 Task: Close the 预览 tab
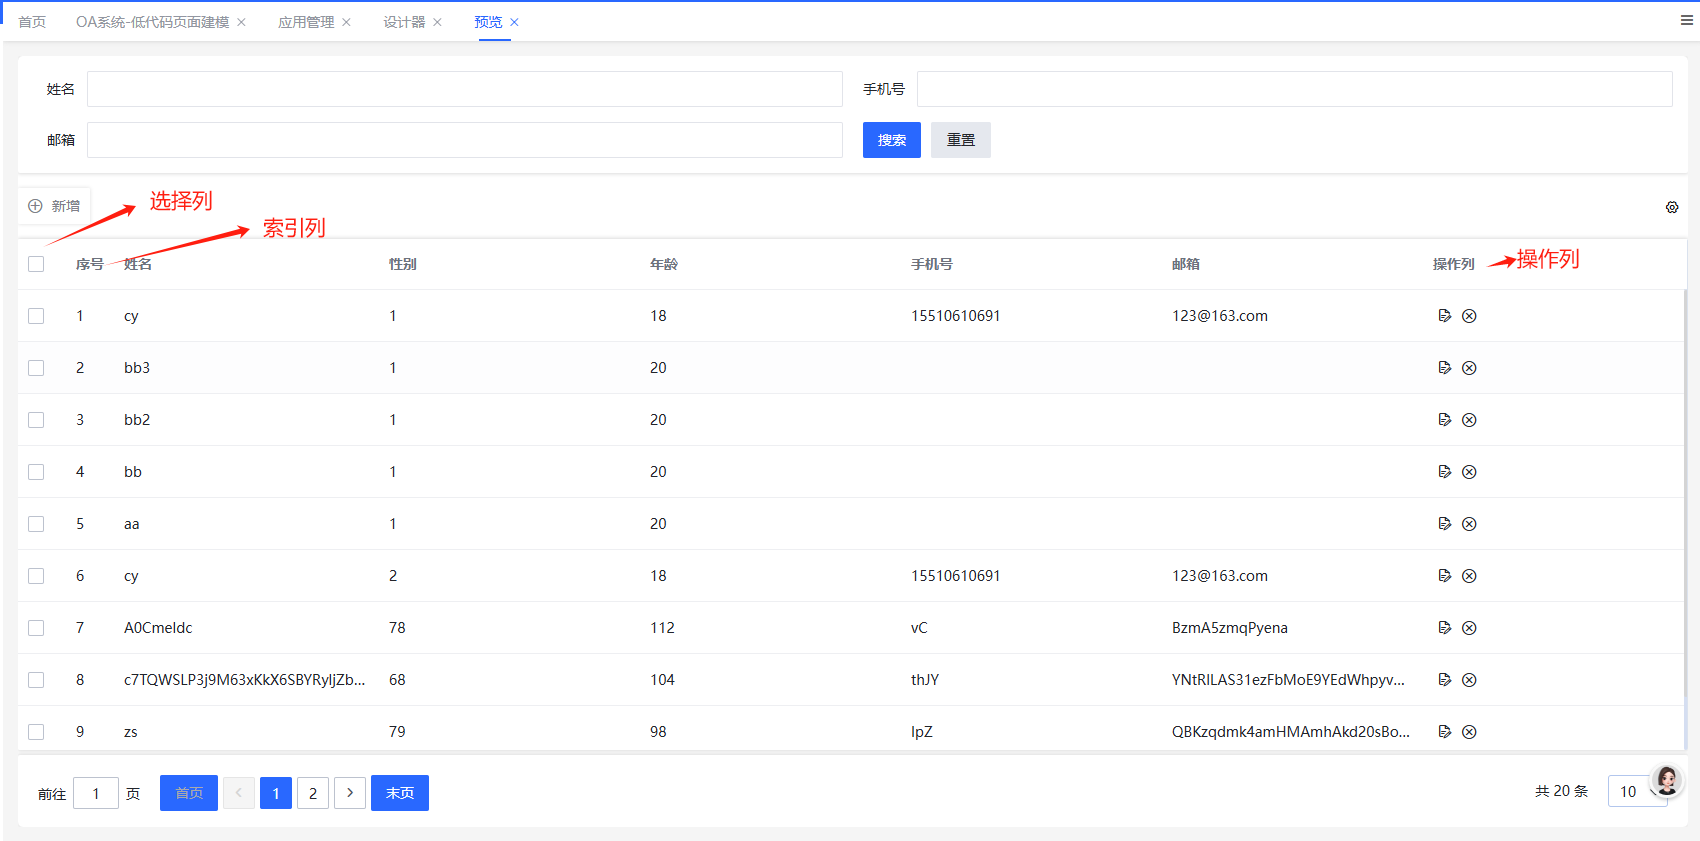point(514,22)
